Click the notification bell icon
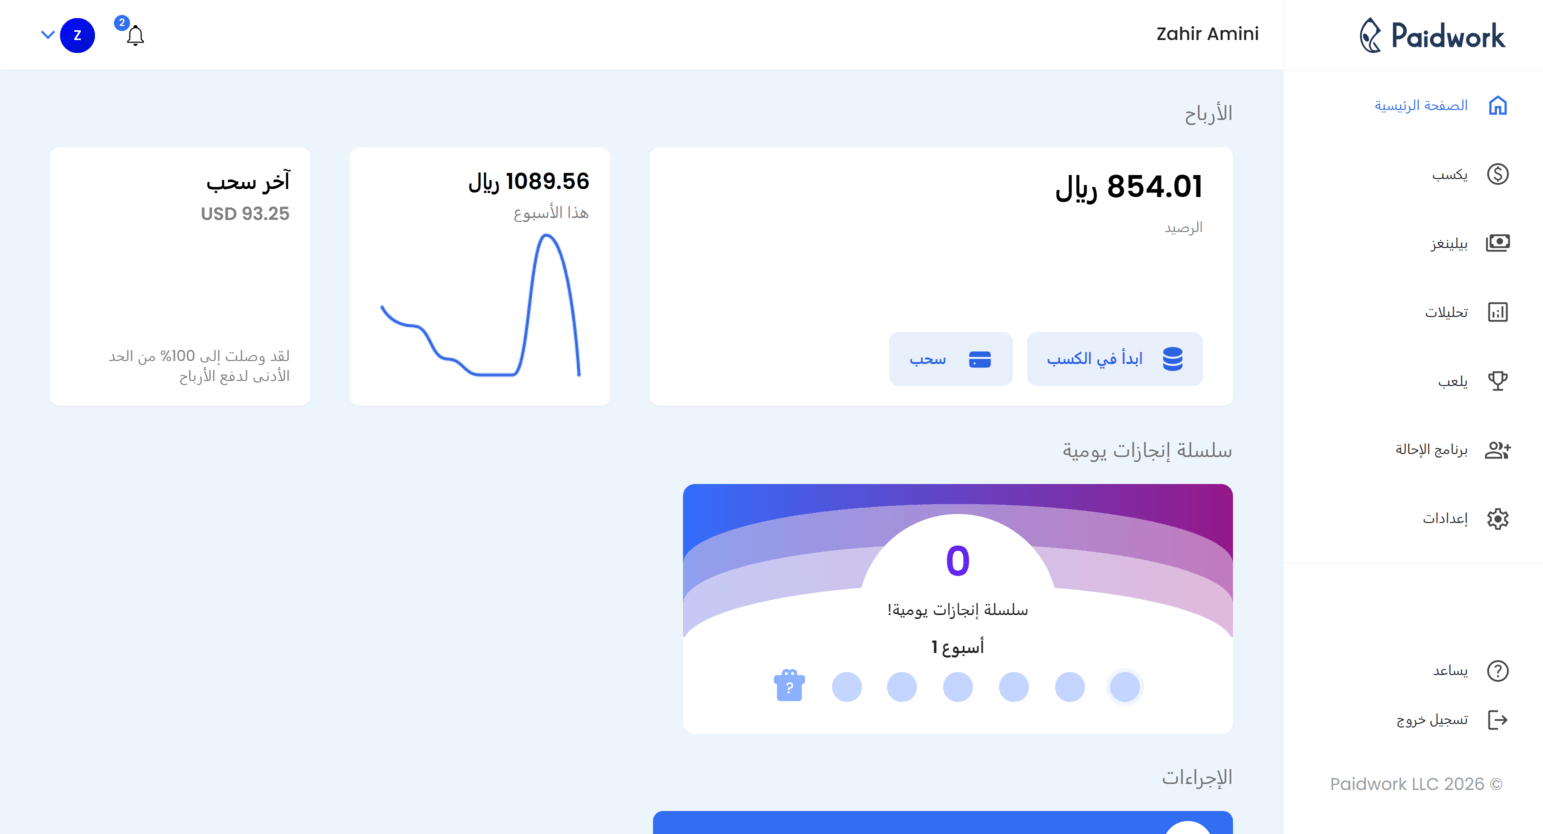 (x=135, y=36)
